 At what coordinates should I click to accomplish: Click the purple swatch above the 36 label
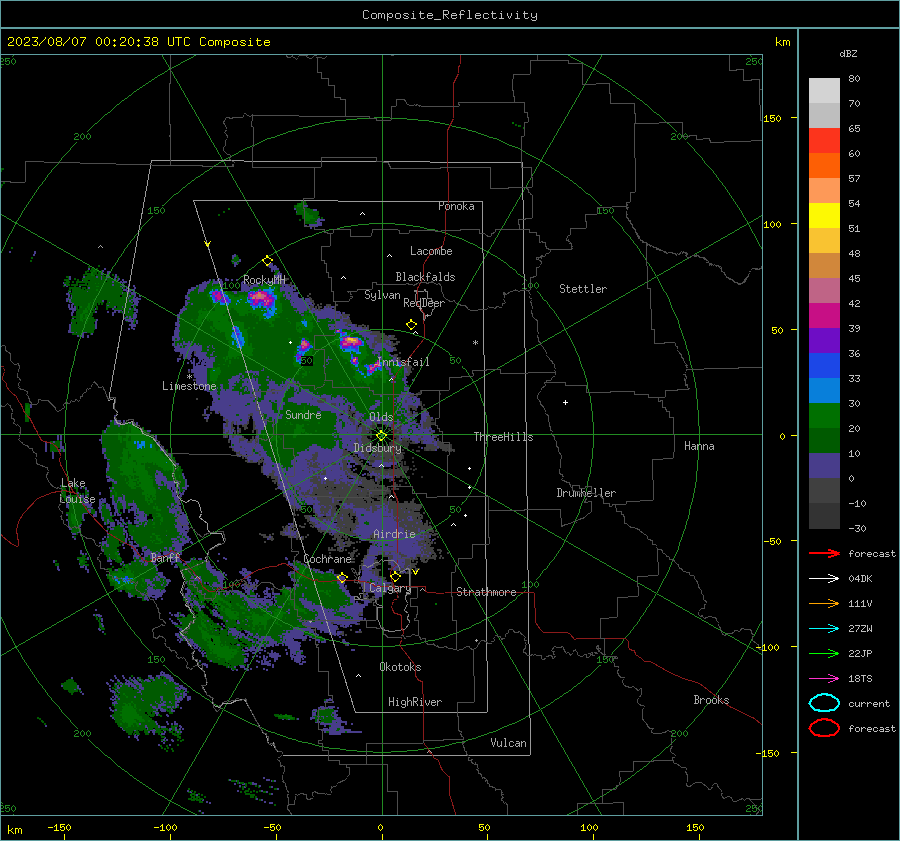[x=824, y=340]
